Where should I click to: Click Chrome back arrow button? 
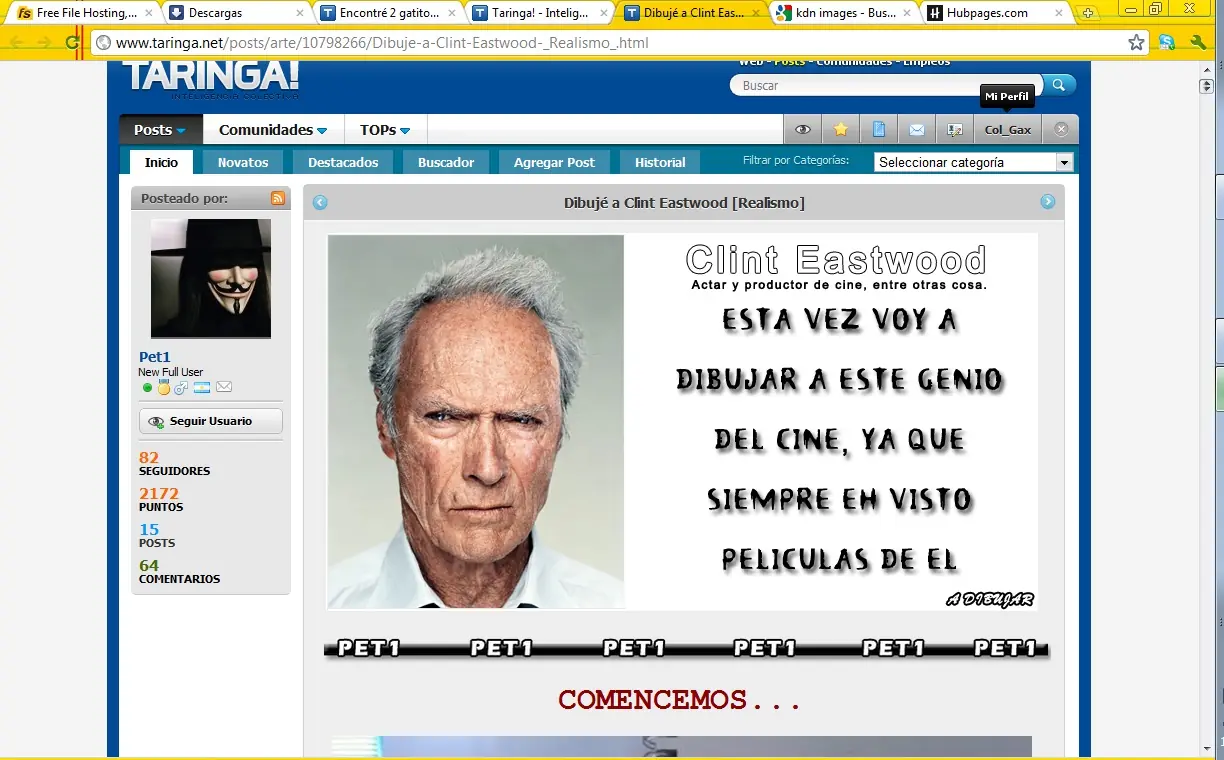pyautogui.click(x=17, y=43)
